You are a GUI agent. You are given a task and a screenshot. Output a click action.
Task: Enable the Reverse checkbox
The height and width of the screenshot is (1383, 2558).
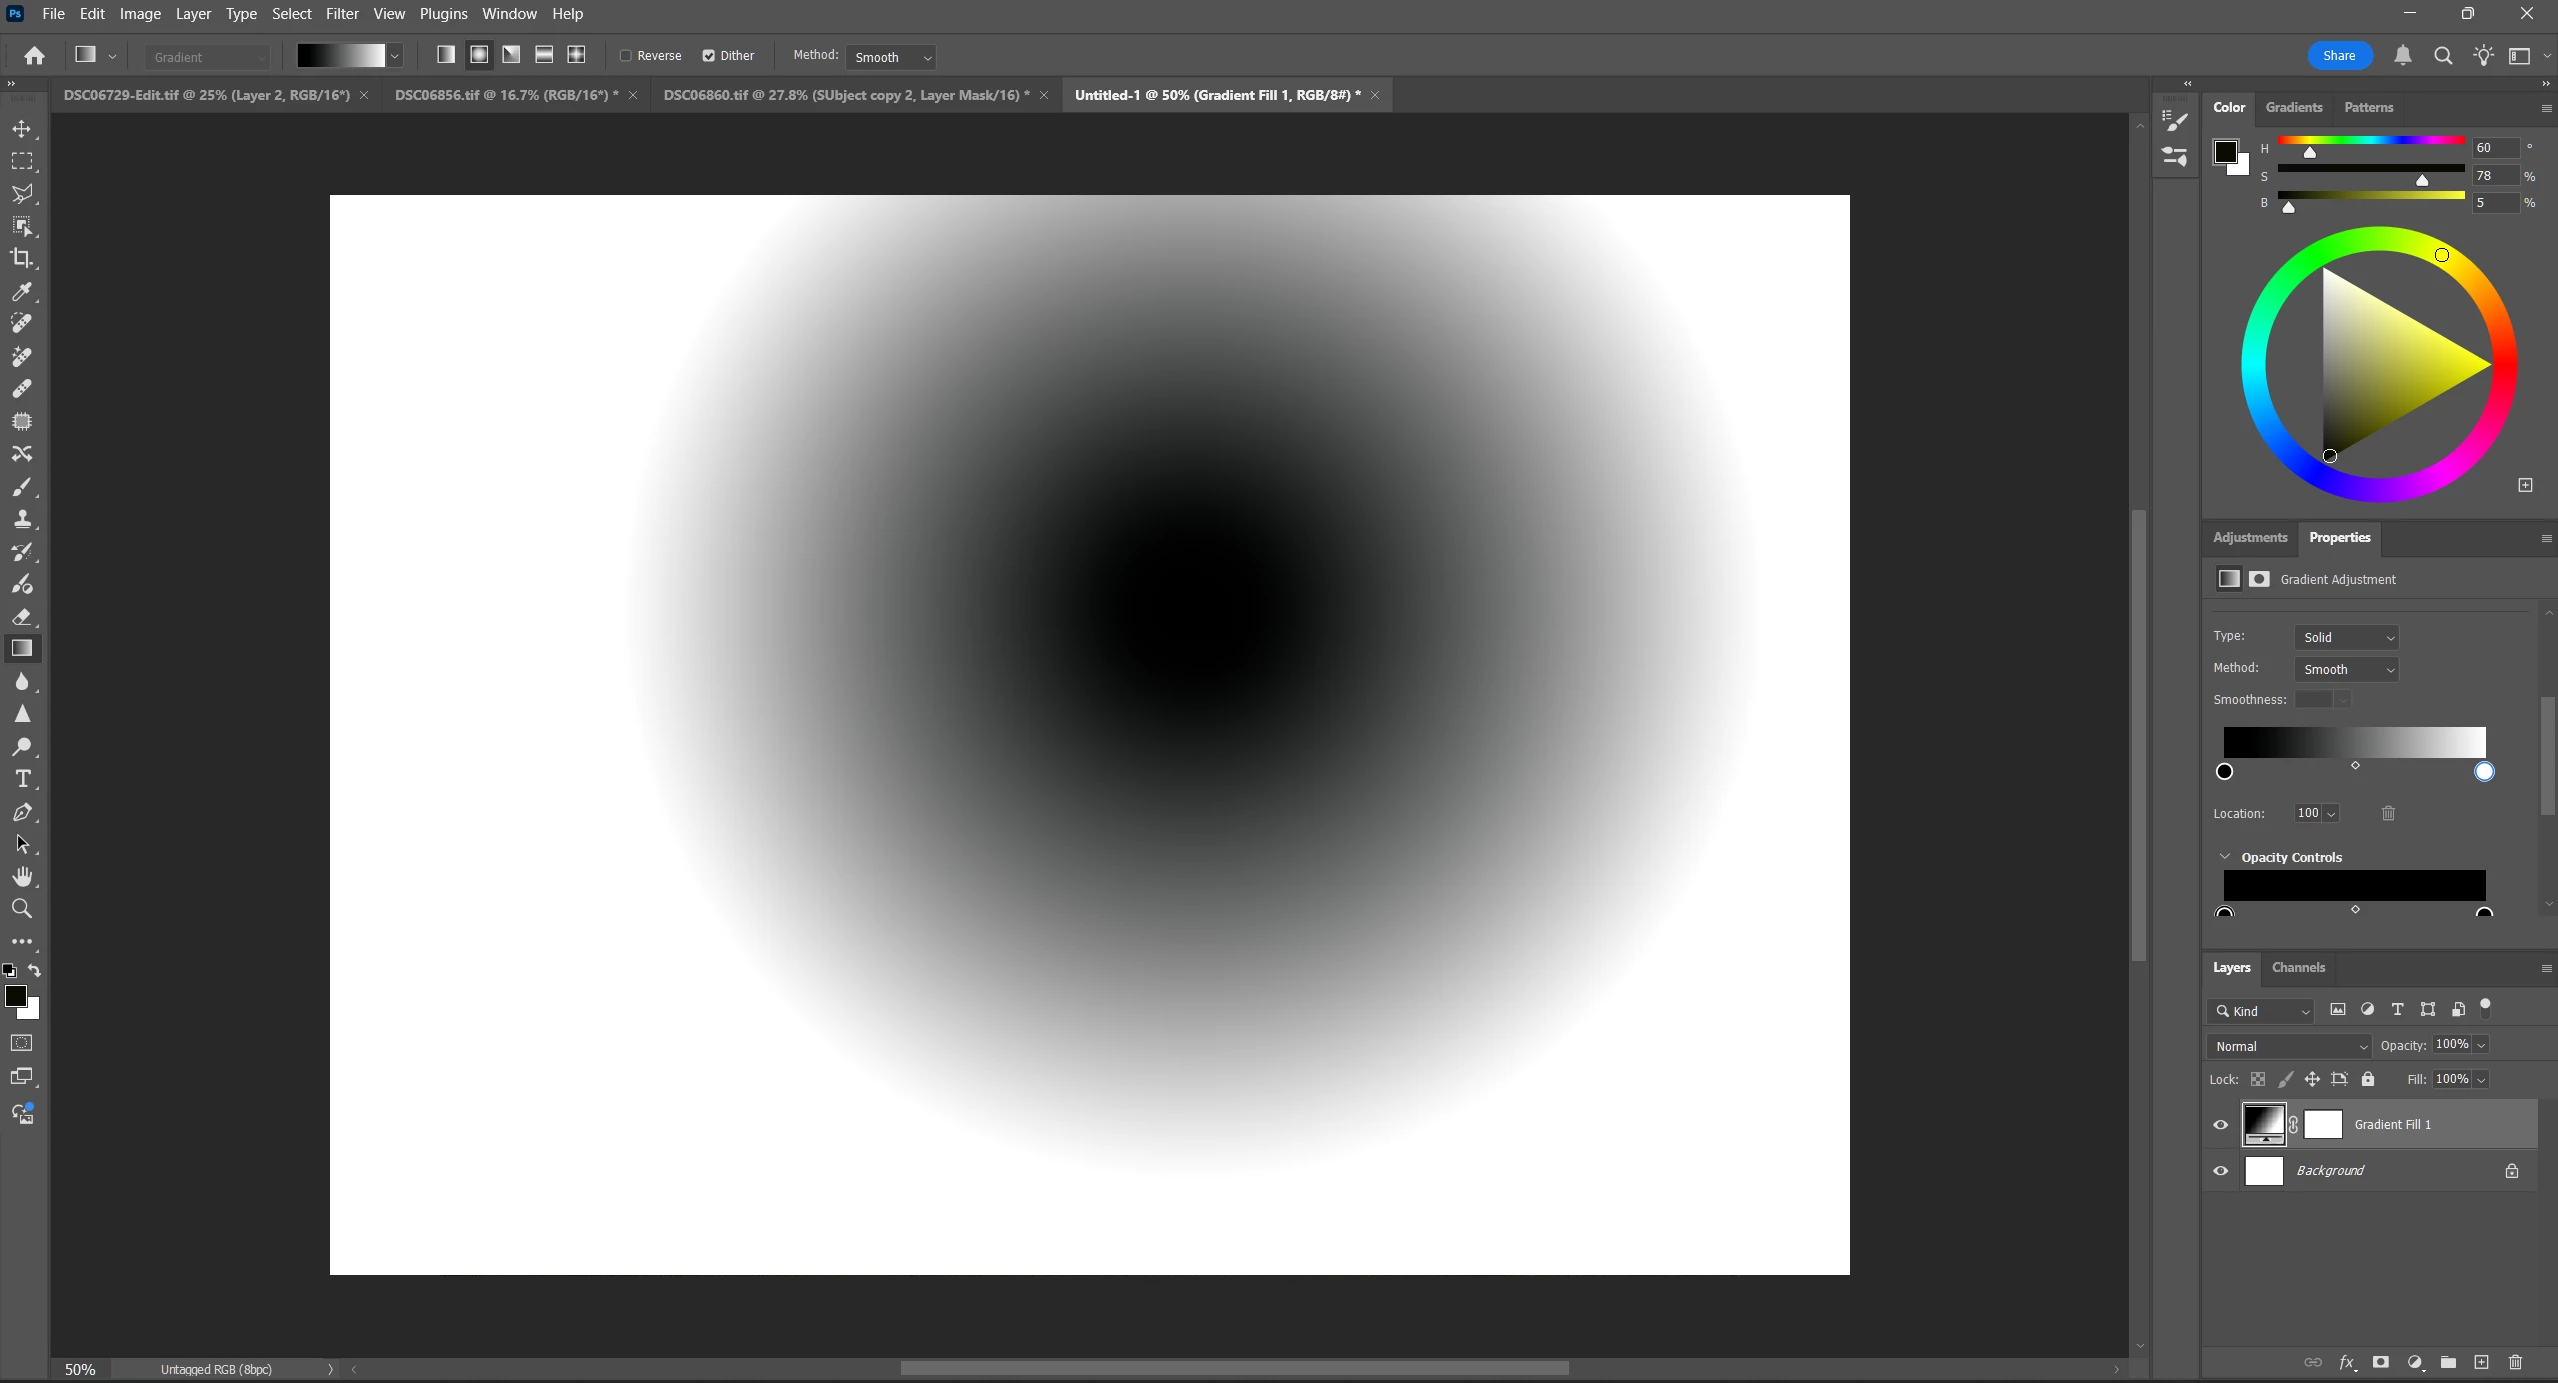[626, 56]
